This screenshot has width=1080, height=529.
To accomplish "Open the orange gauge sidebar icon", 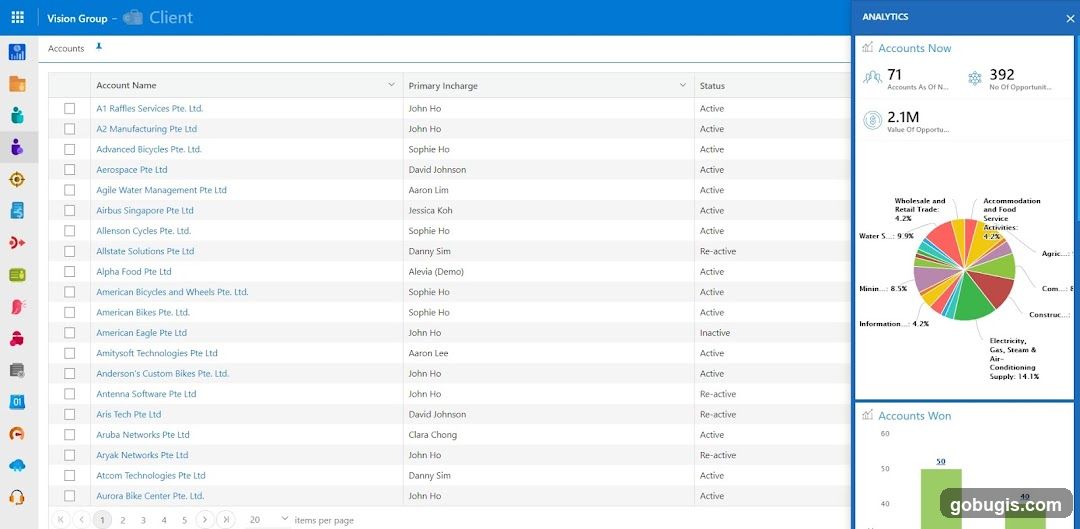I will (x=17, y=434).
